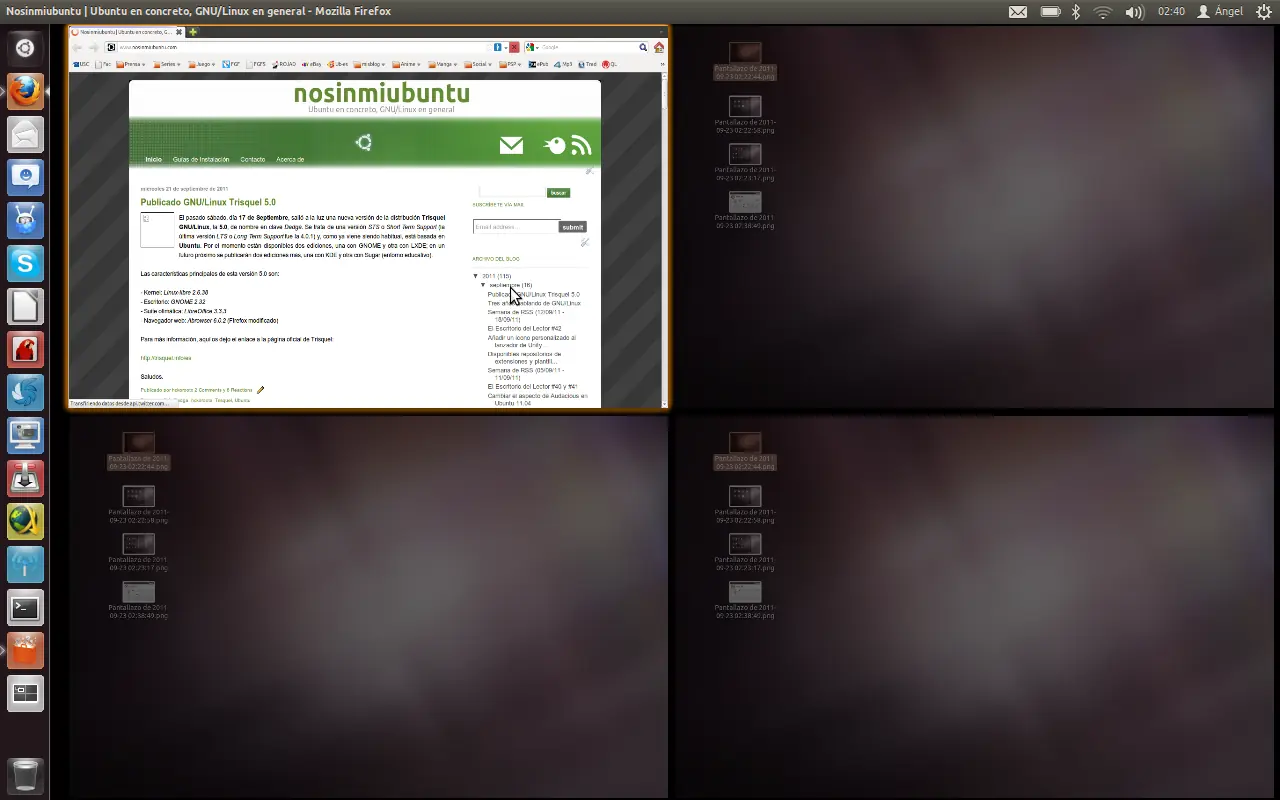Open the El Escritorio del Lector #42 archive link
Viewport: 1280px width, 800px height.
click(524, 328)
